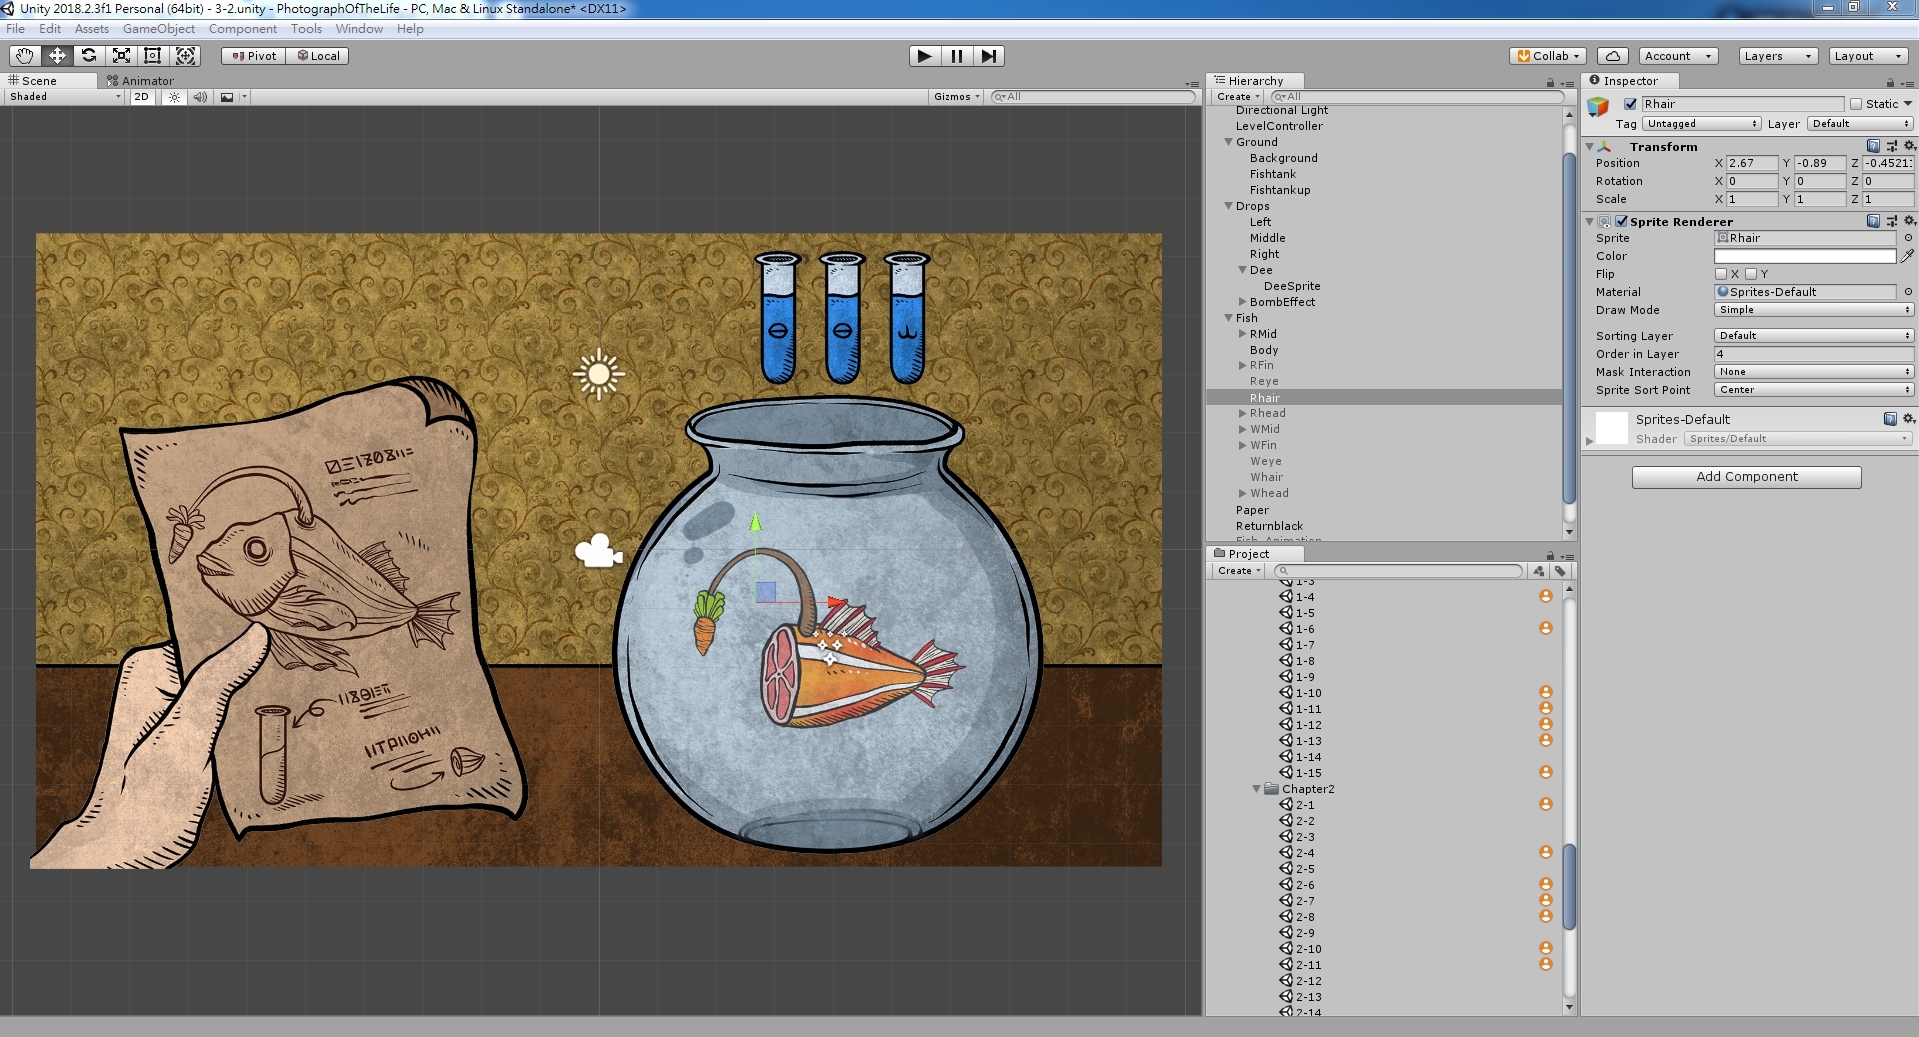Uncheck the Rhair active checkbox
This screenshot has height=1037, width=1919.
tap(1630, 104)
